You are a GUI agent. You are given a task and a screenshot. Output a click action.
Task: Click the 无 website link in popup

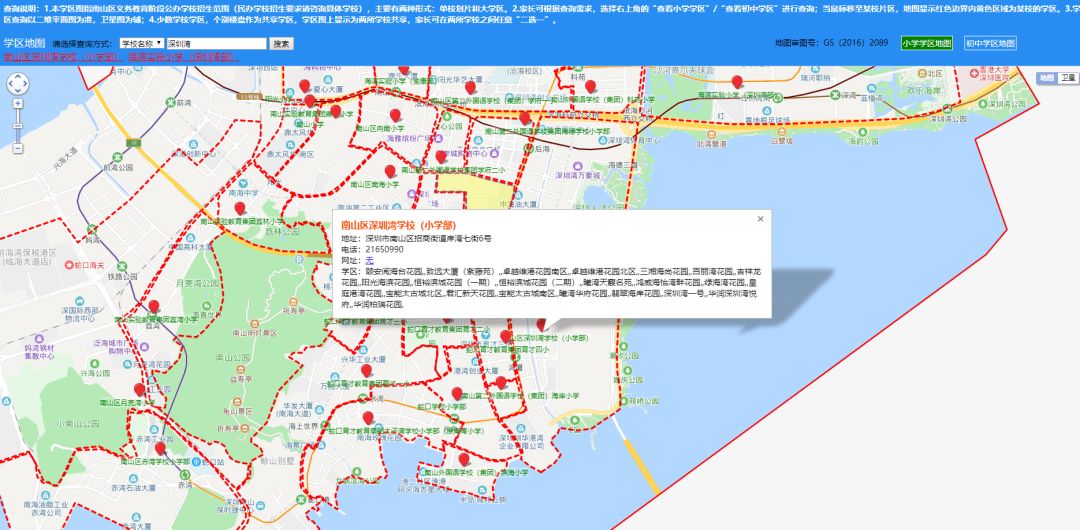[369, 259]
